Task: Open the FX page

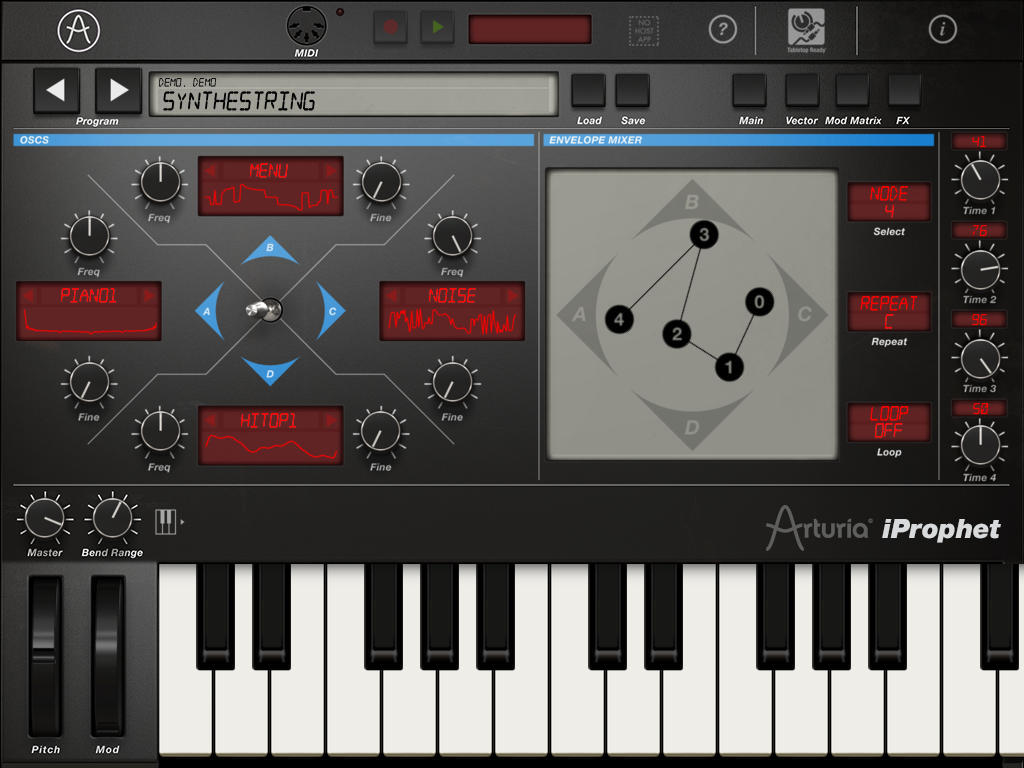Action: pos(904,90)
